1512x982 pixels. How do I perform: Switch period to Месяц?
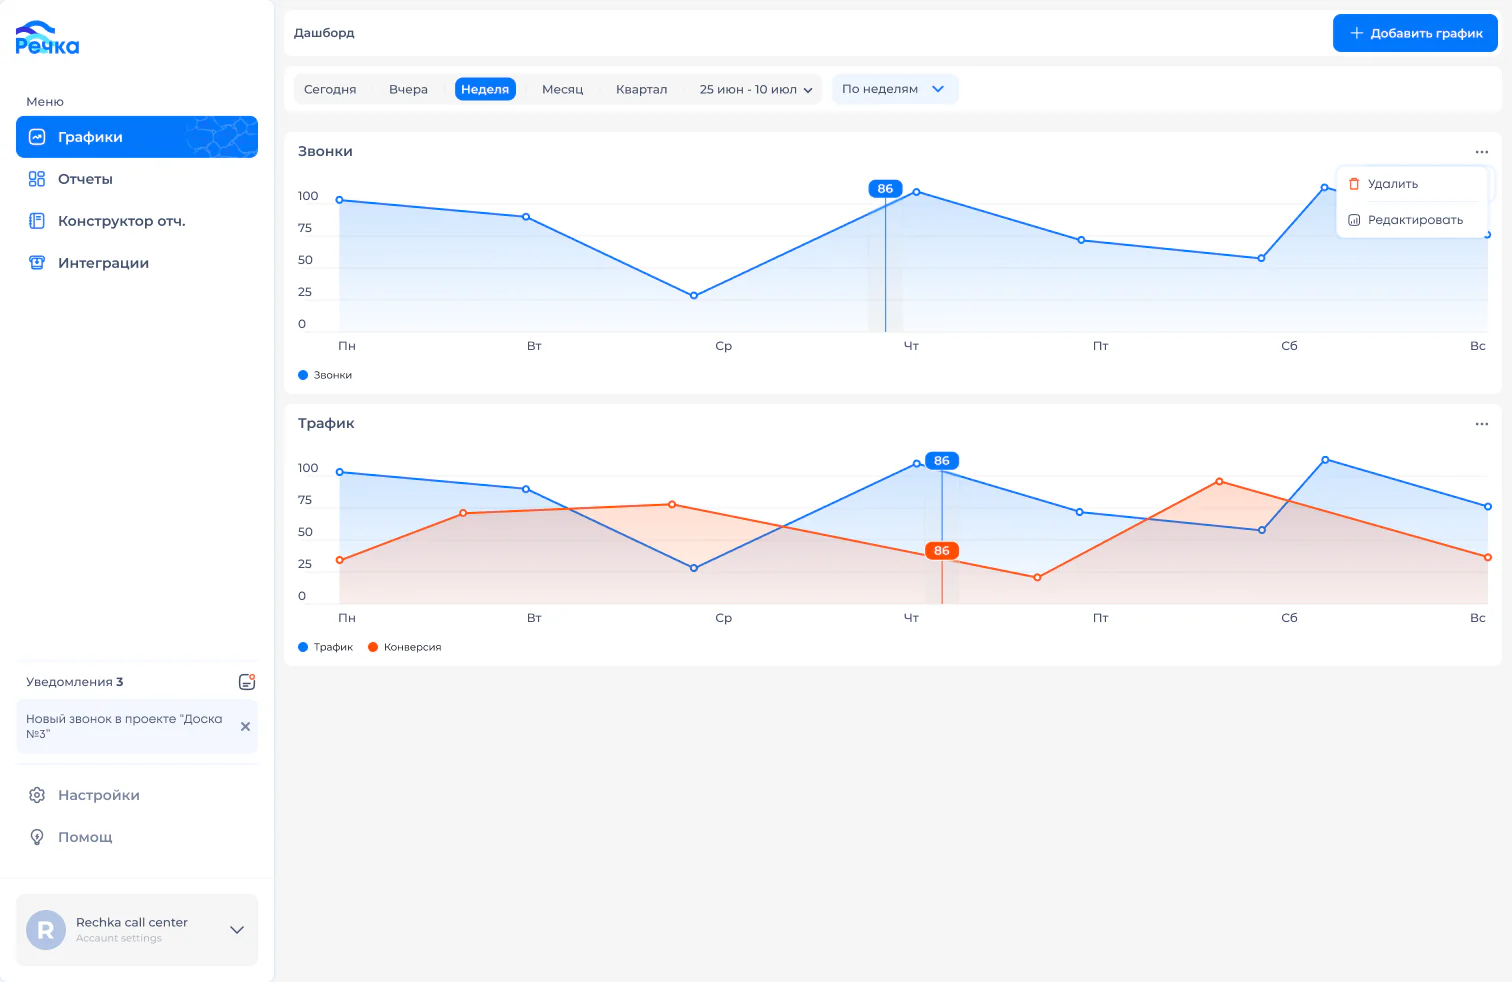562,89
